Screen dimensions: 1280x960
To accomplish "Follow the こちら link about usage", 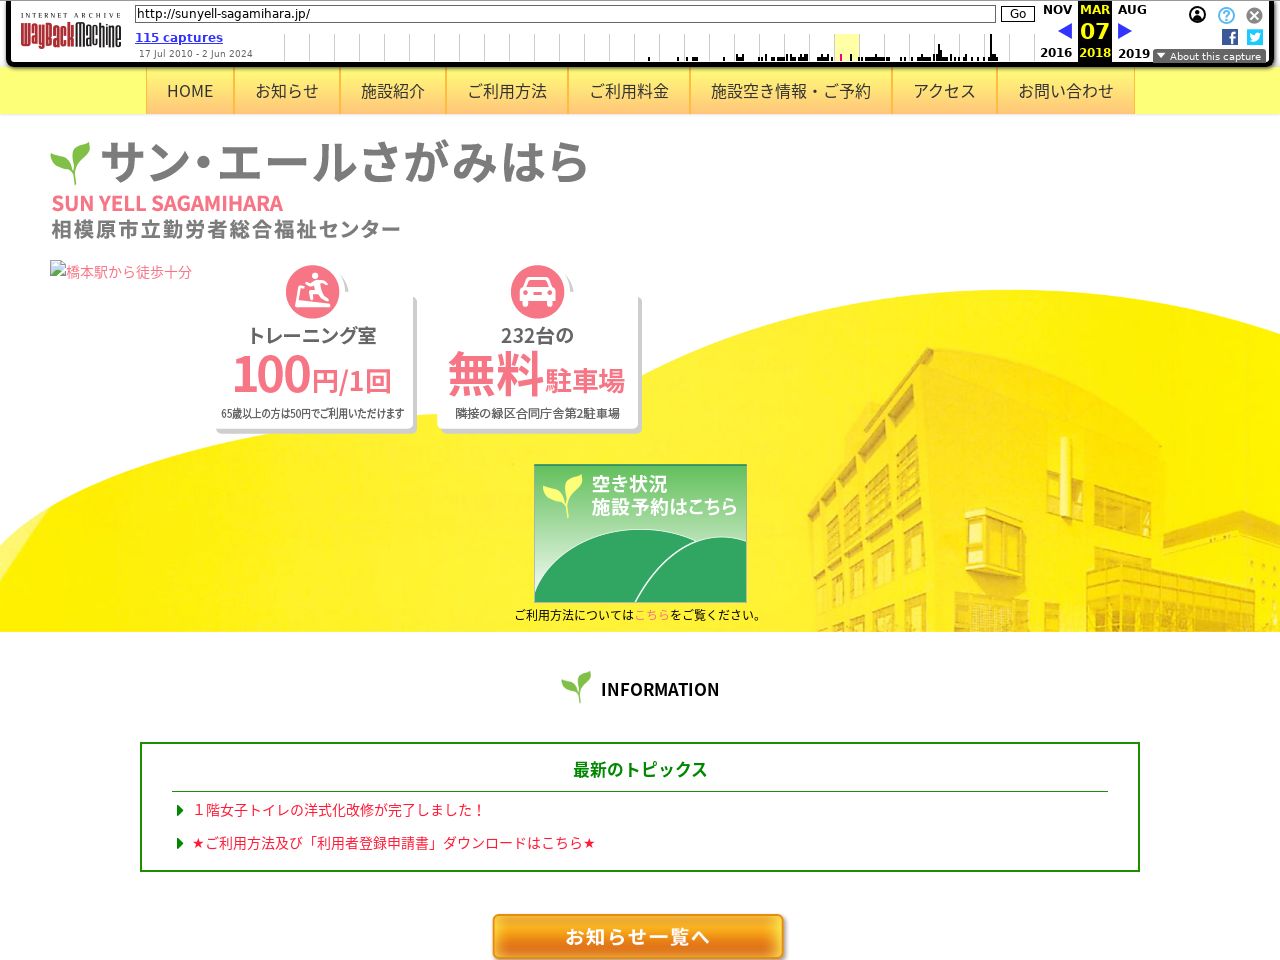I will coord(652,615).
